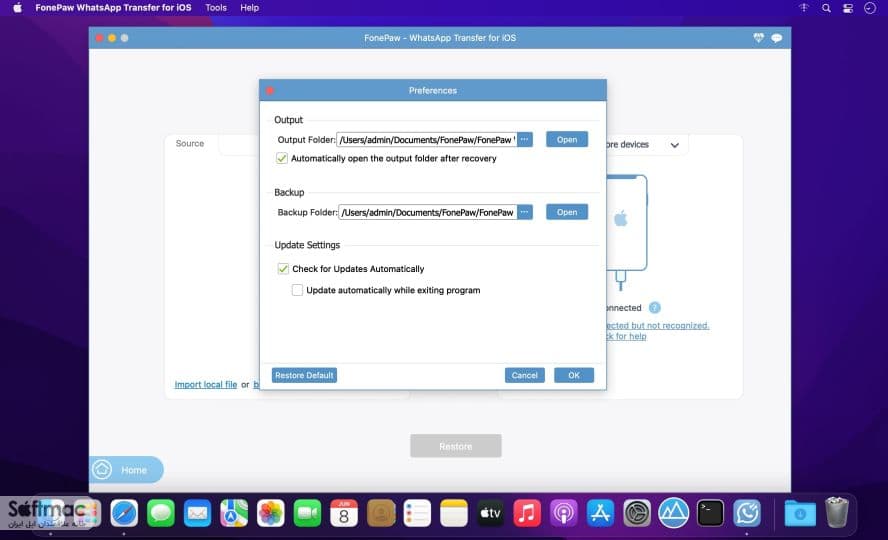Open App Store from the dock
Viewport: 888px width, 540px height.
(x=600, y=513)
